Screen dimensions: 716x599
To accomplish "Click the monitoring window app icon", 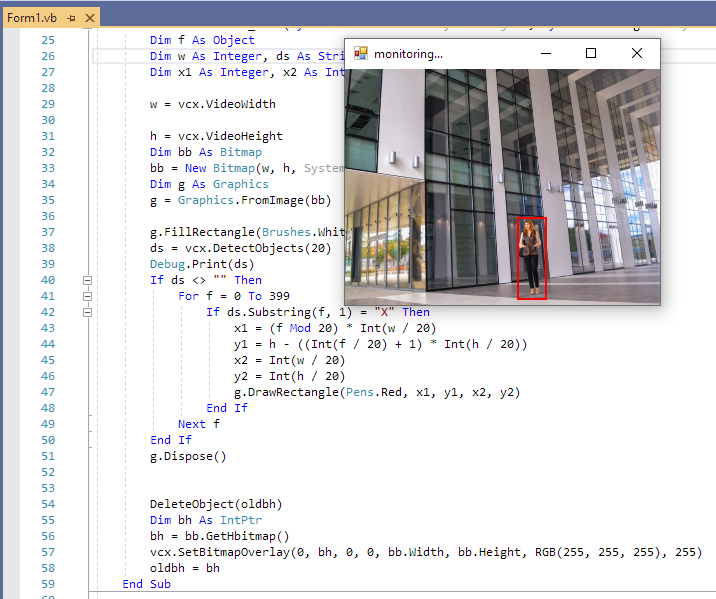I will (x=361, y=54).
